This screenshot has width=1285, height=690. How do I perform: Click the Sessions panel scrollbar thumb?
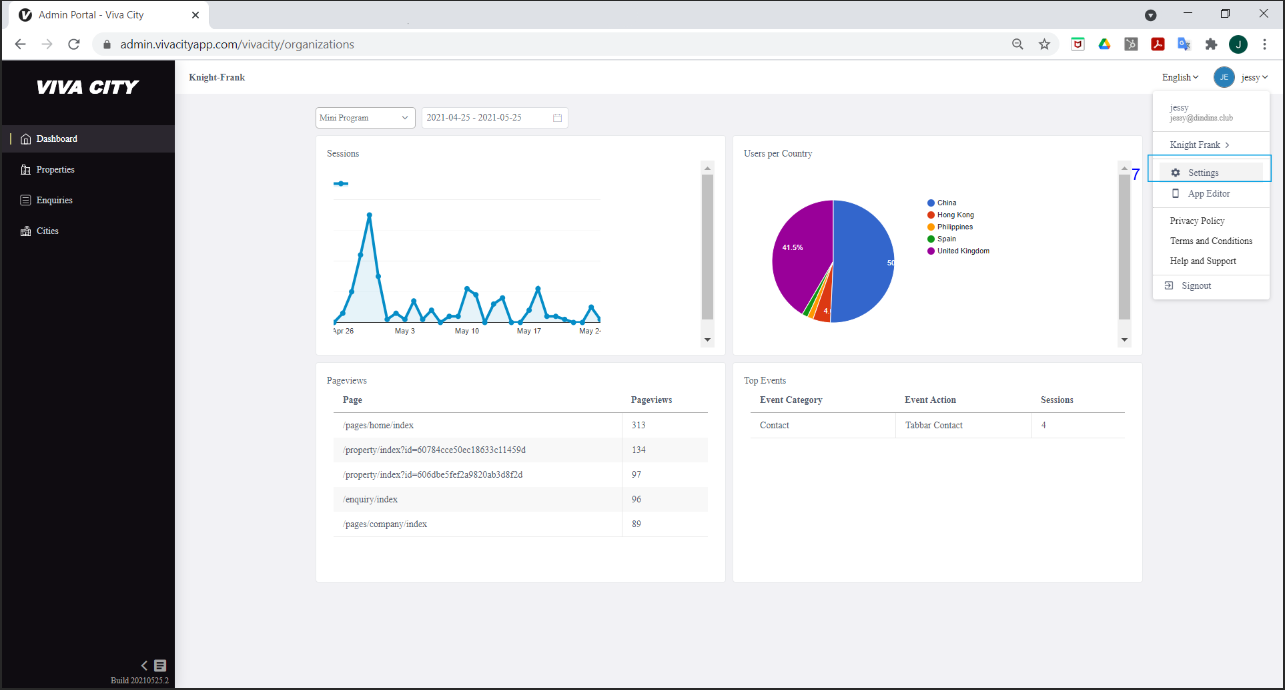pos(708,246)
